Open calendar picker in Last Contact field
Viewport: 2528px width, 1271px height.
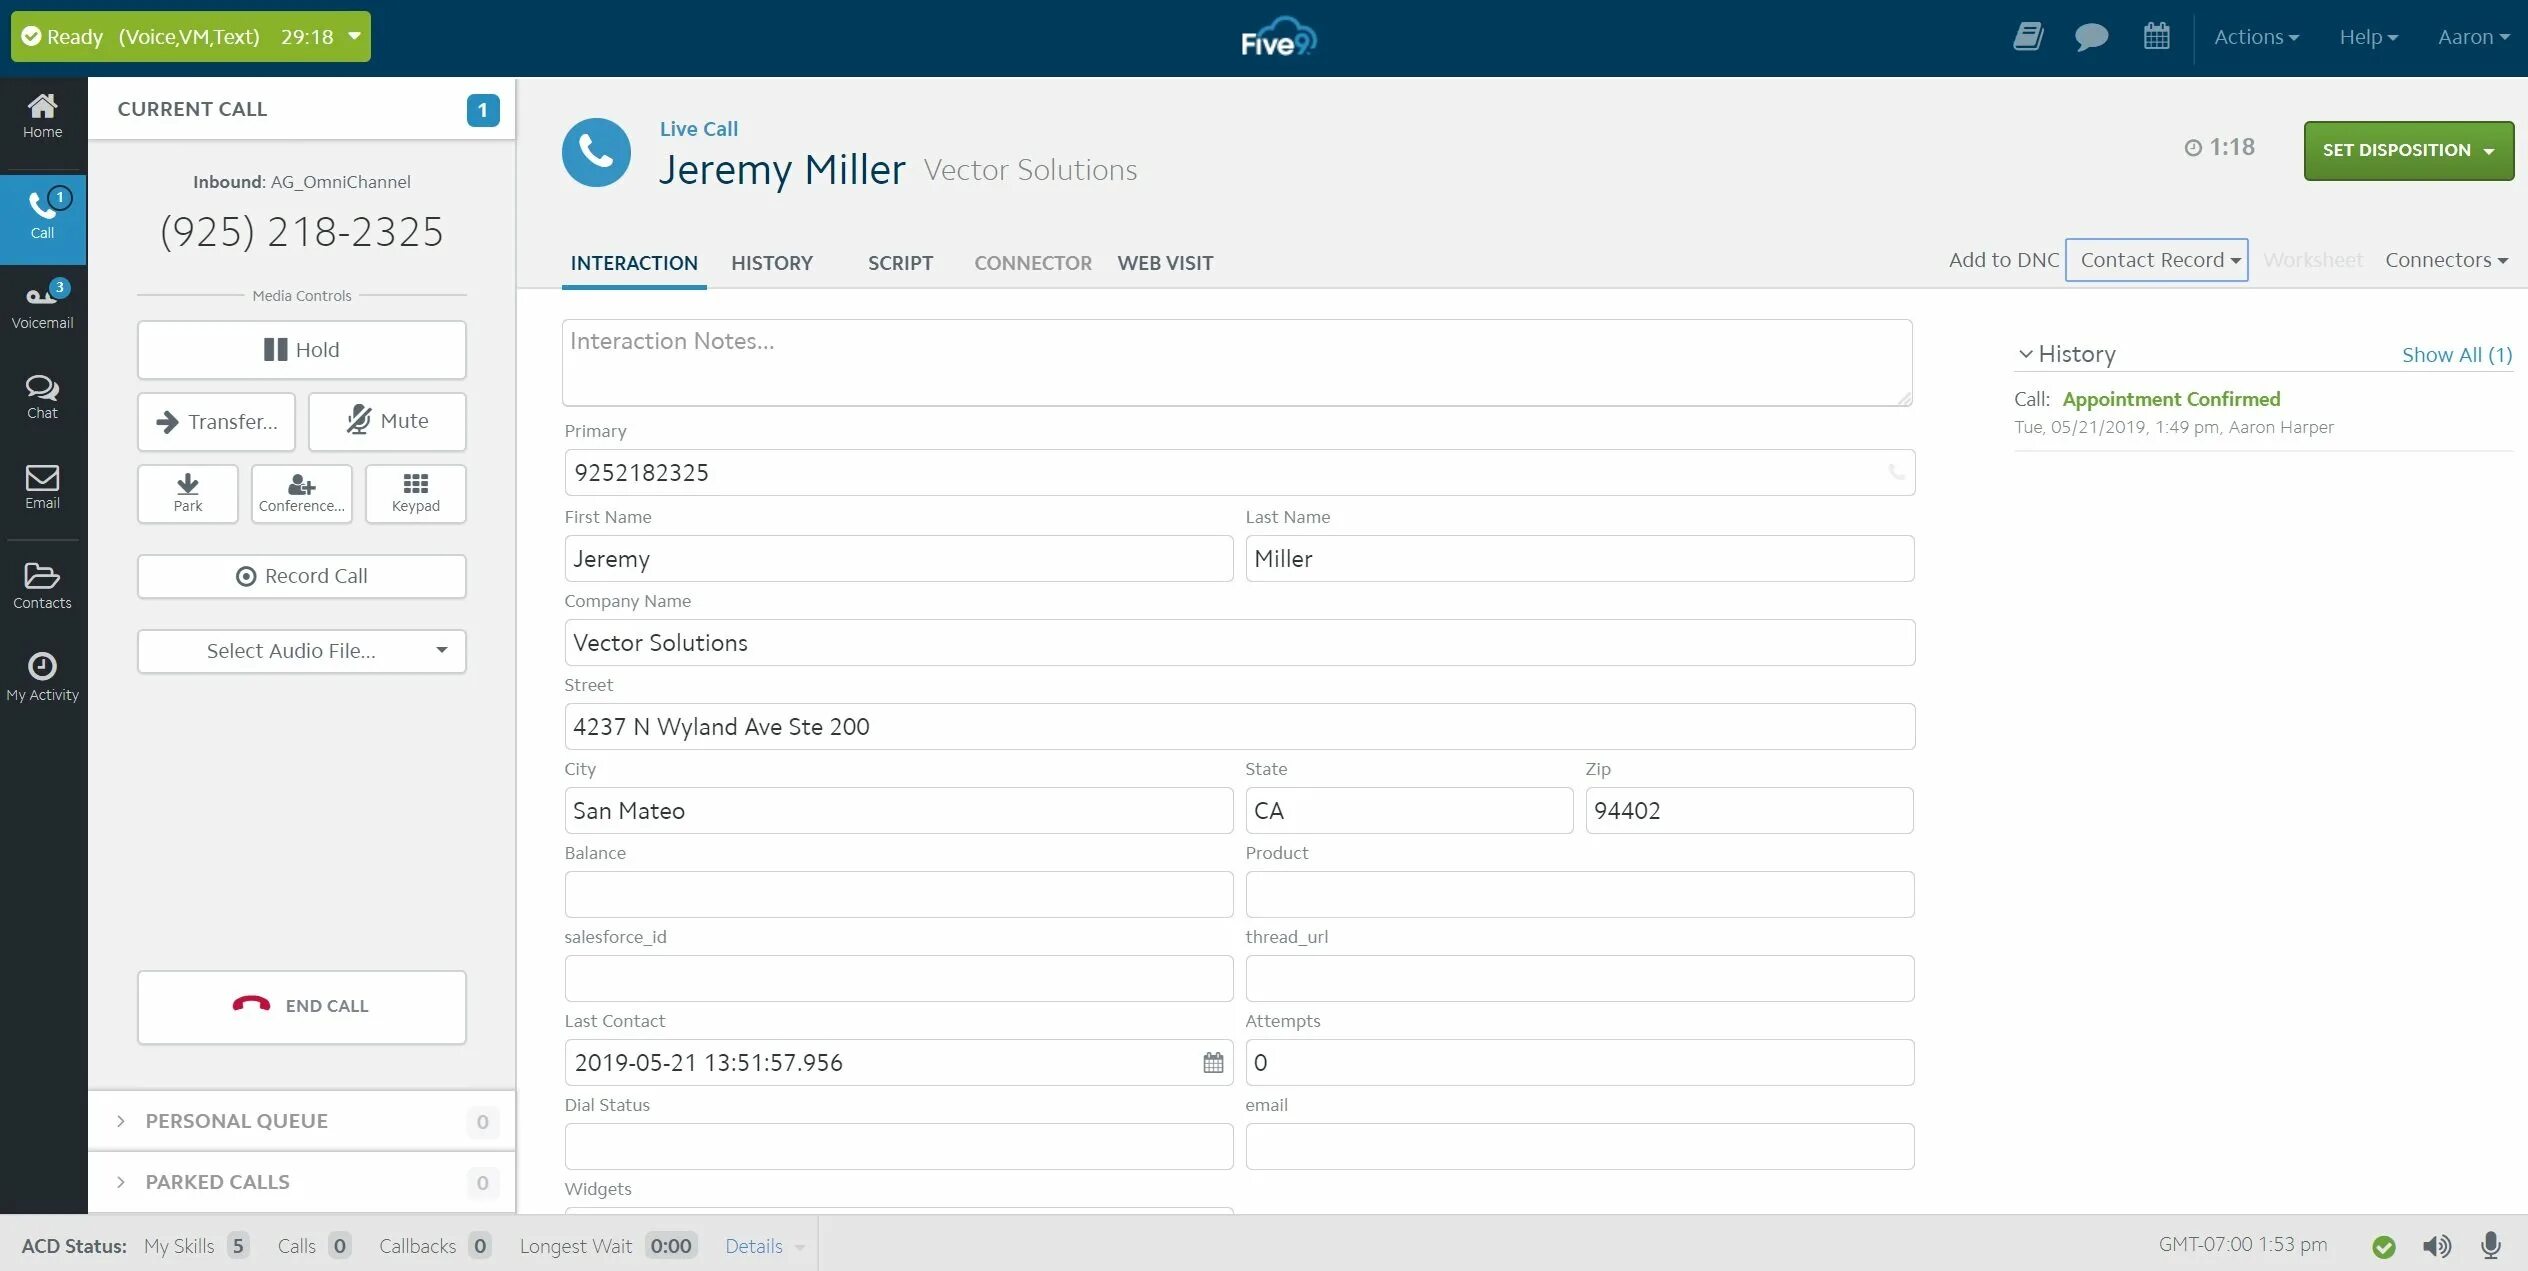[x=1212, y=1062]
